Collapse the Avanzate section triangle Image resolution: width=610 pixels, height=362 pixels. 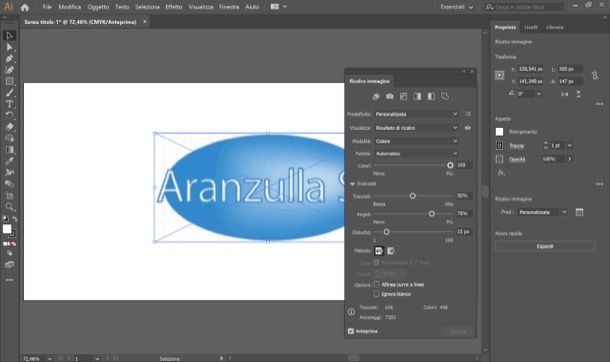click(352, 184)
